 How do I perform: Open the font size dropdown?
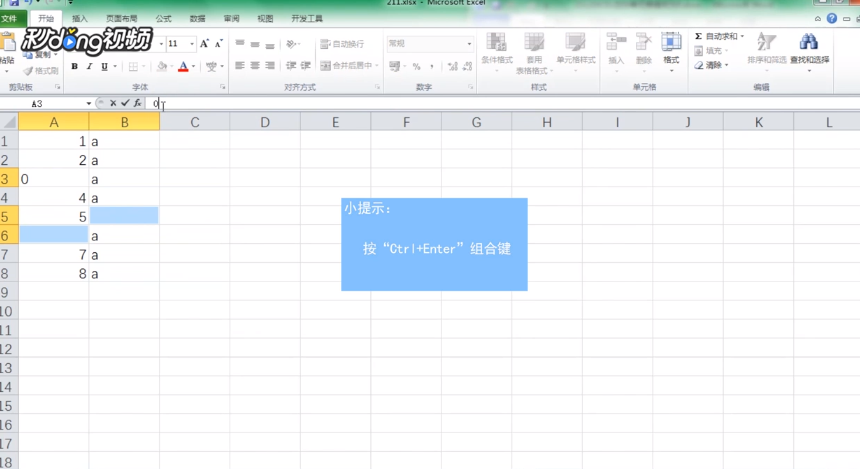pos(192,43)
